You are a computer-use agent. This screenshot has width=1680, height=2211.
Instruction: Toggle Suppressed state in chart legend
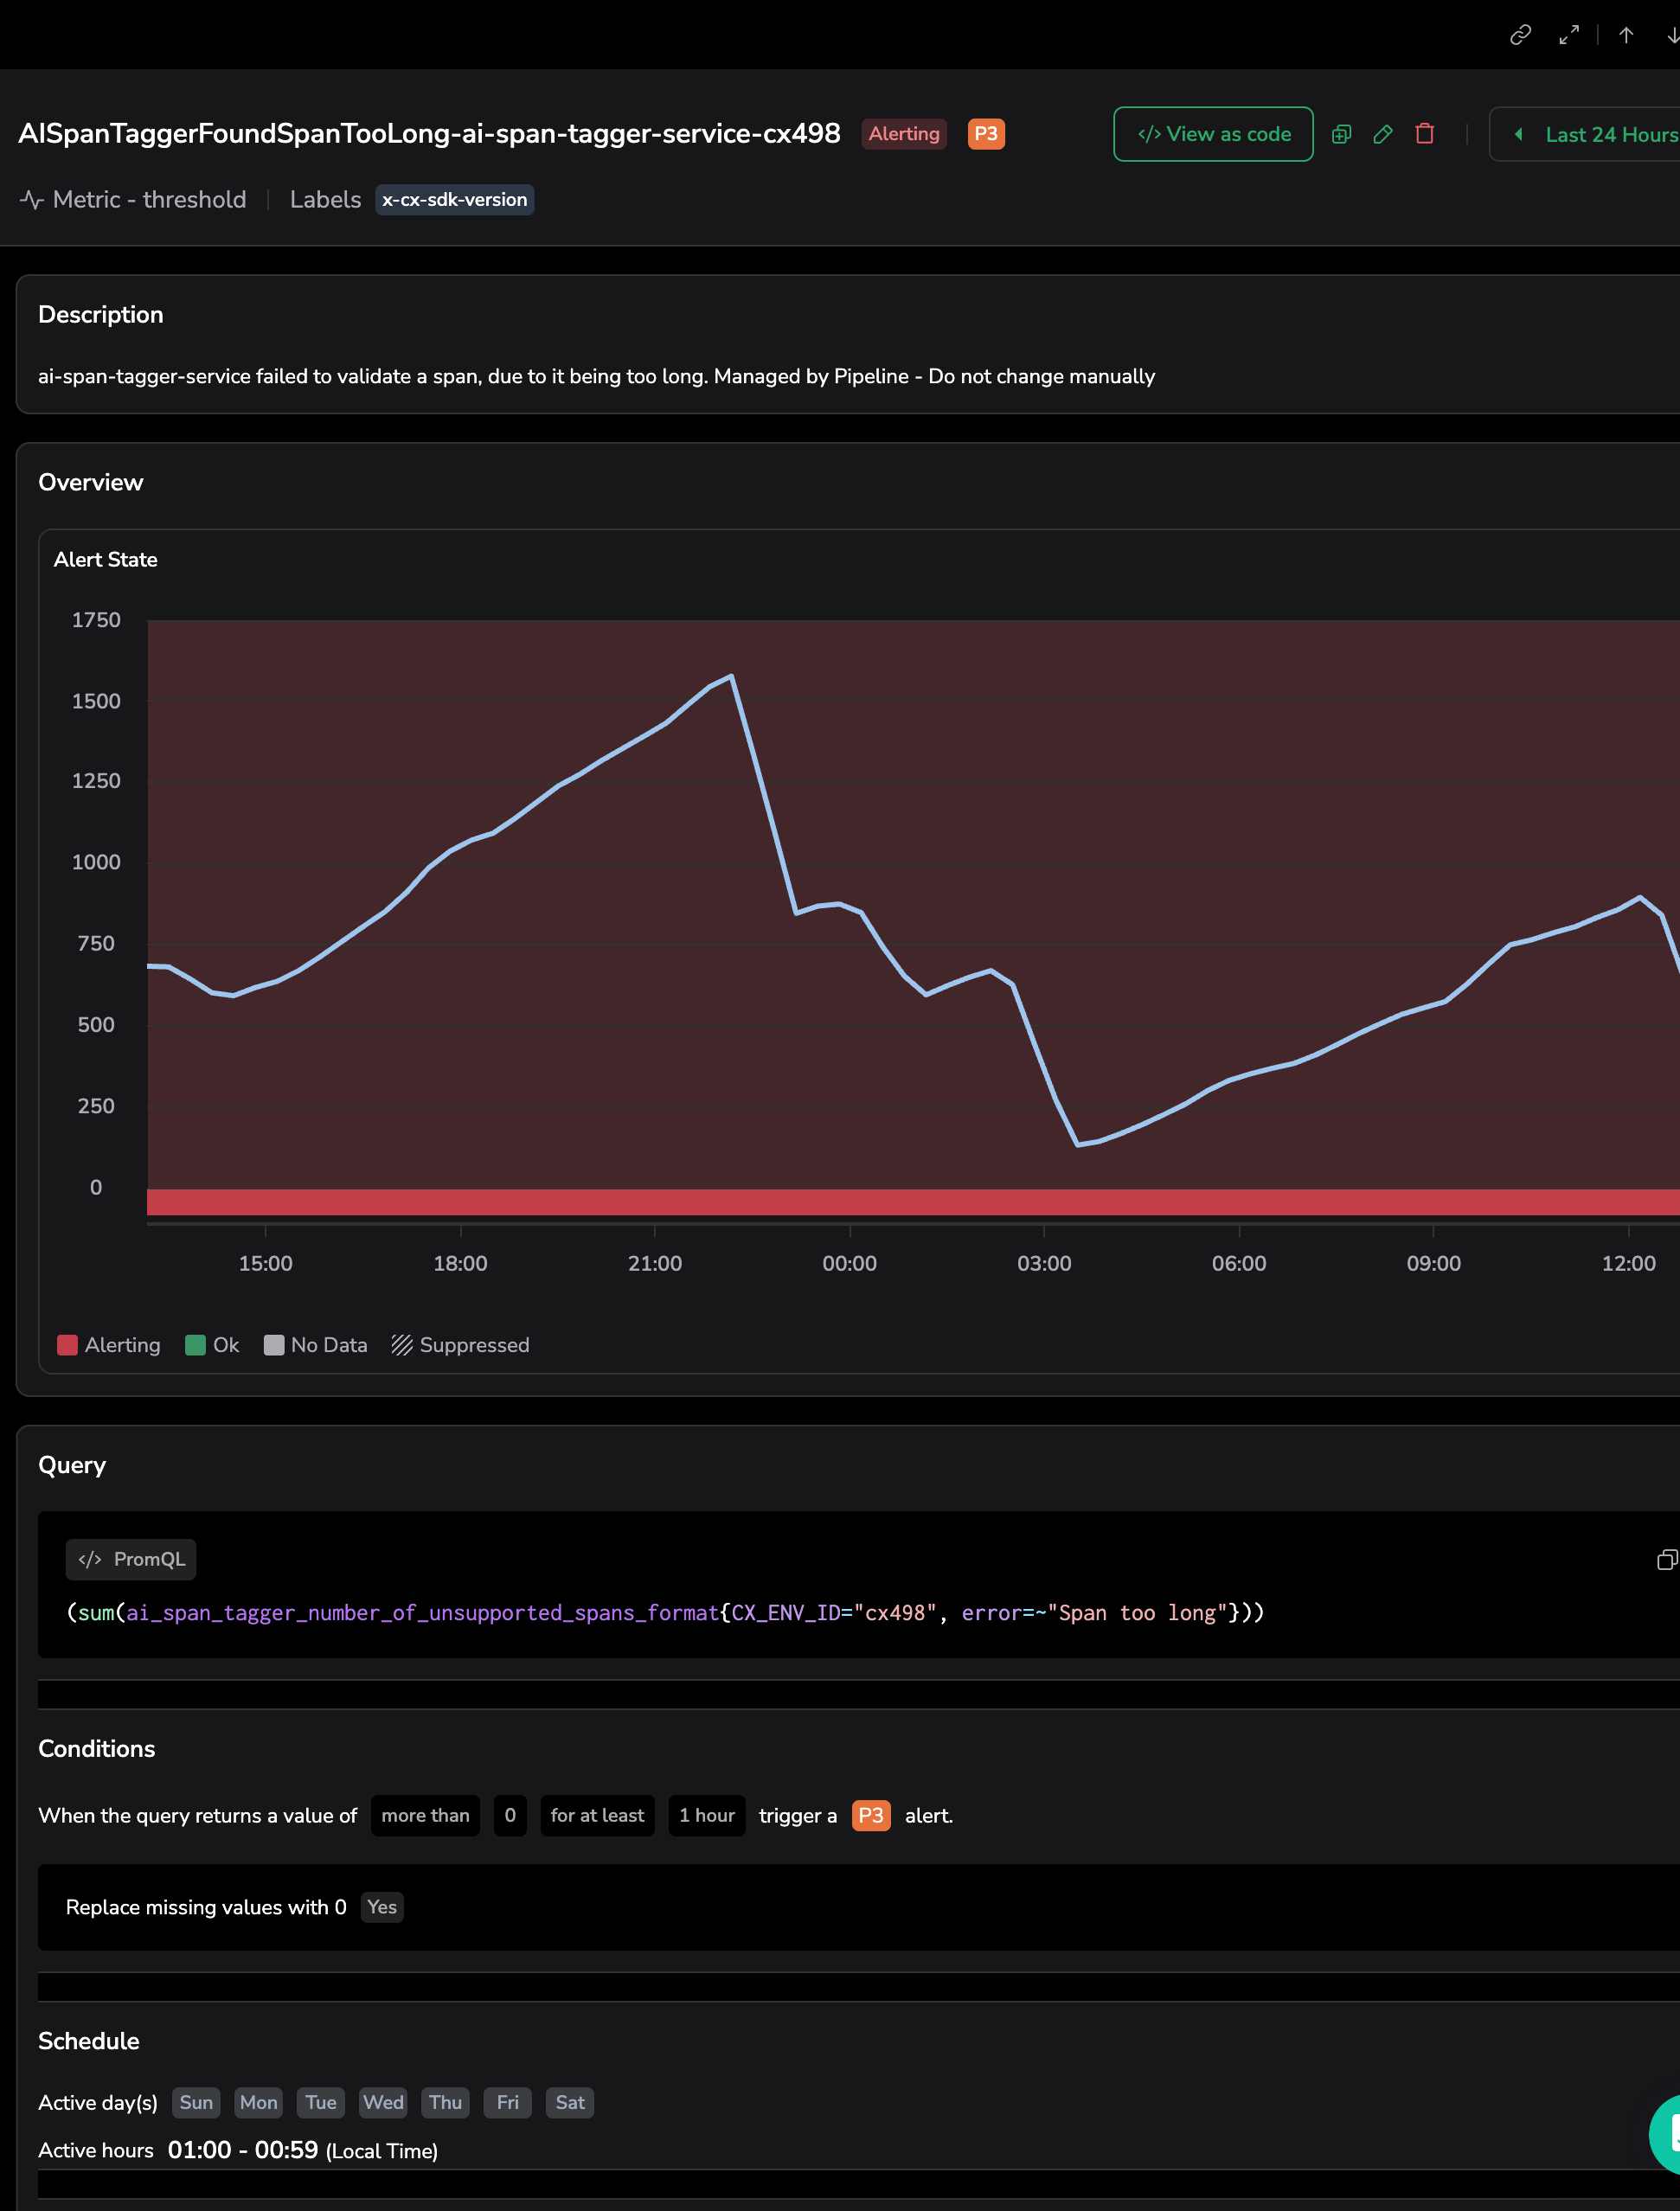tap(460, 1345)
